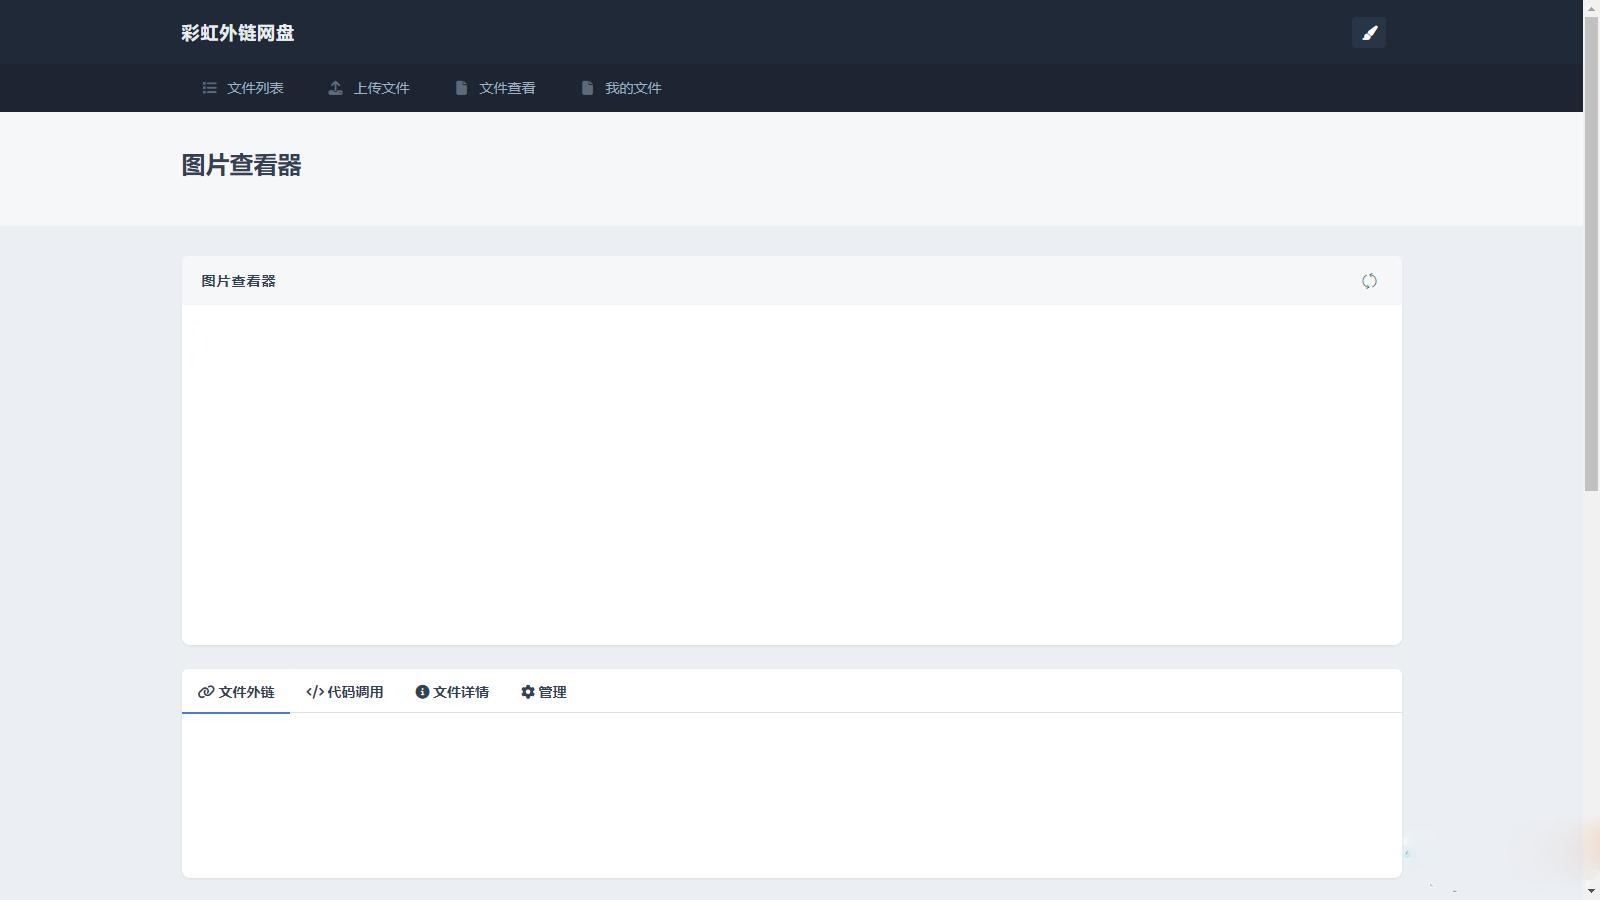The image size is (1600, 900).
Task: Click the page scrollbar up arrow
Action: click(1591, 8)
